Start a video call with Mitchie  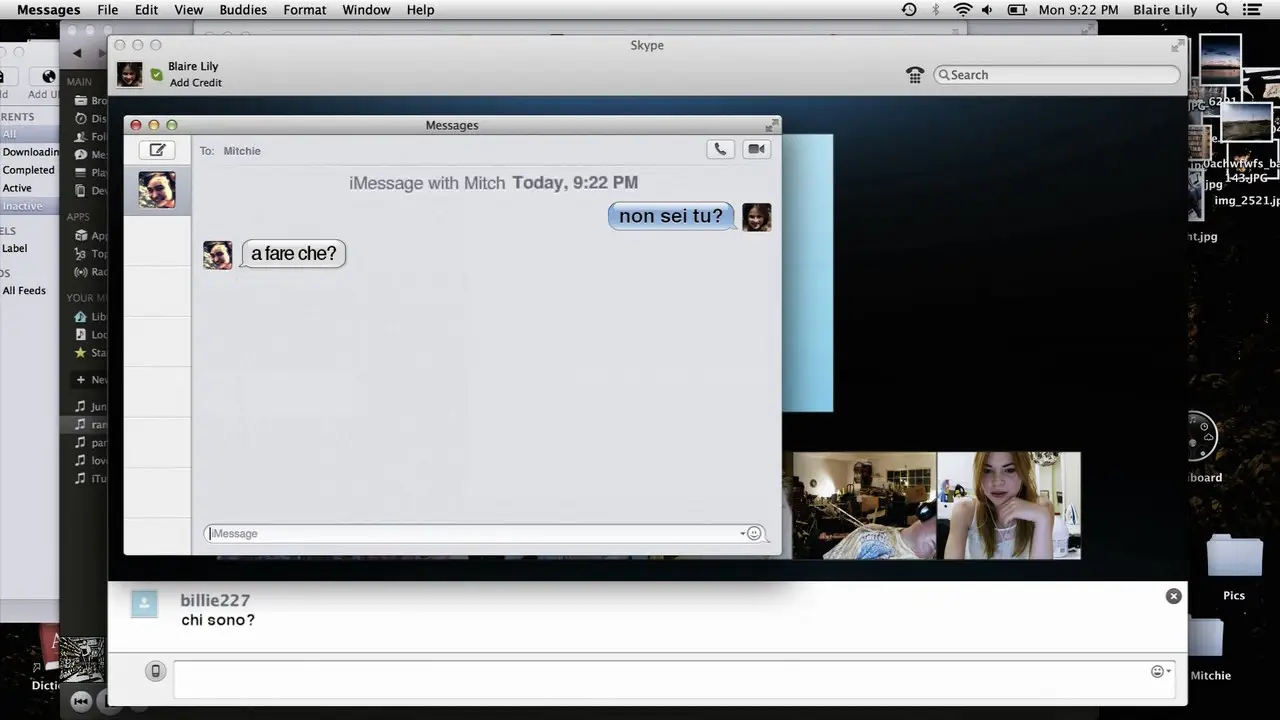pyautogui.click(x=756, y=149)
